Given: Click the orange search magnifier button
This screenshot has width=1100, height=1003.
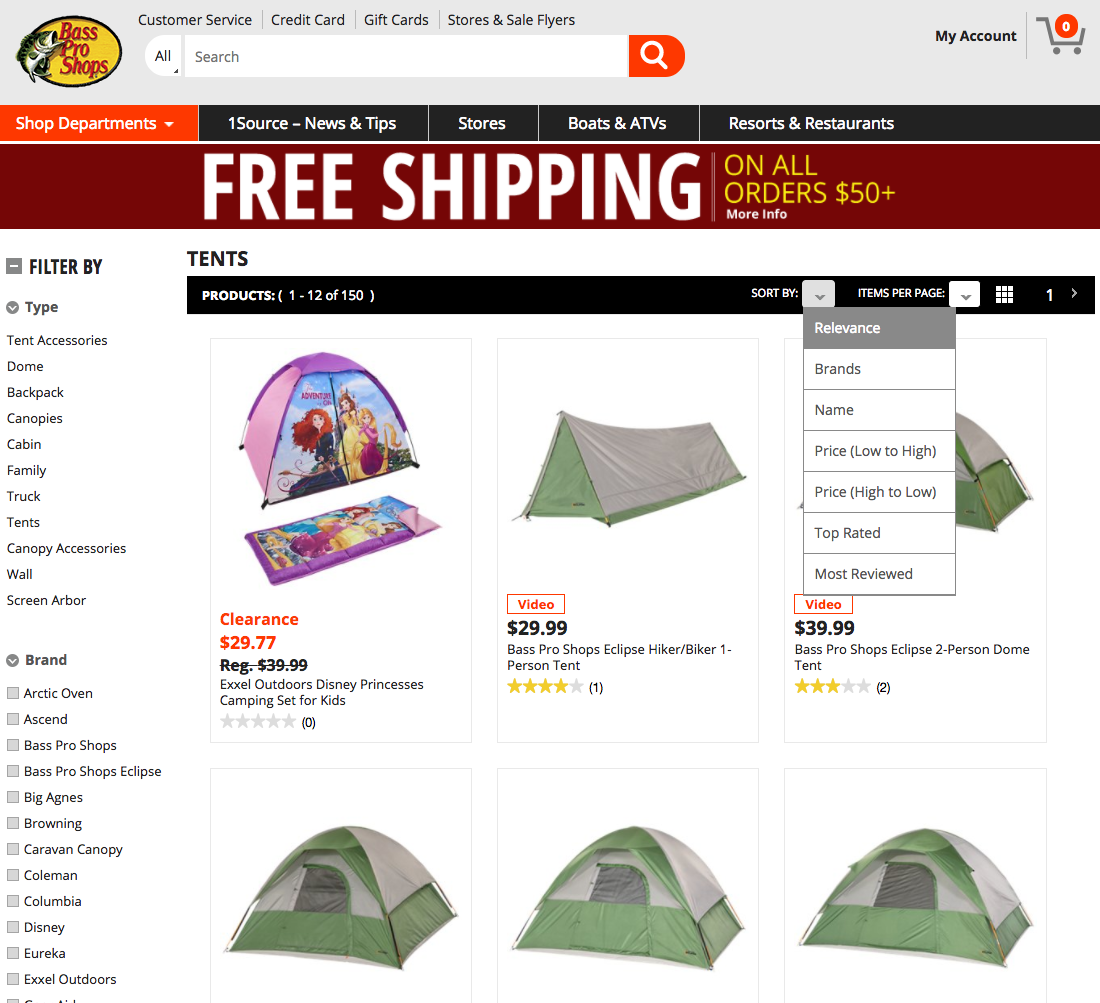Looking at the screenshot, I should pos(656,56).
